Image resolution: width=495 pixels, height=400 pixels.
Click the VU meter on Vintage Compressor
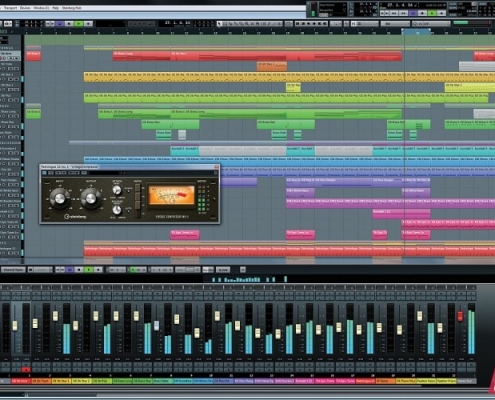point(172,195)
